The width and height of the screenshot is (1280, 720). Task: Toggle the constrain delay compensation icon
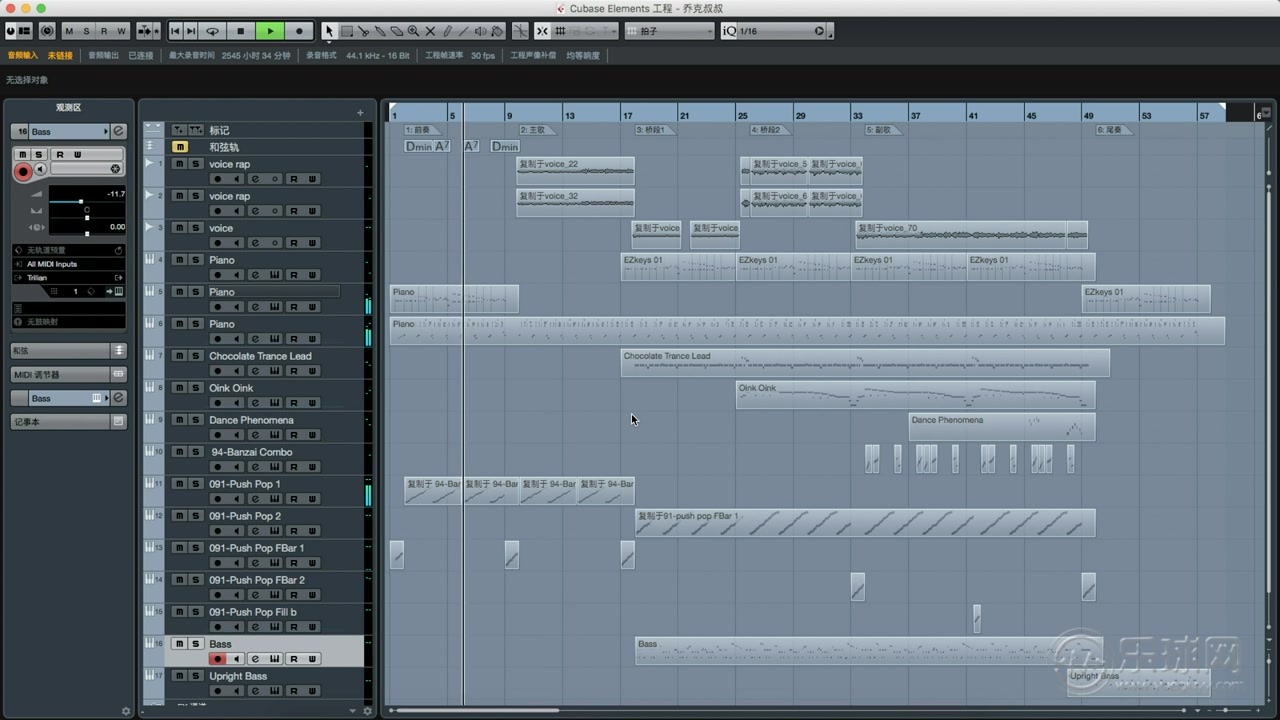(47, 31)
